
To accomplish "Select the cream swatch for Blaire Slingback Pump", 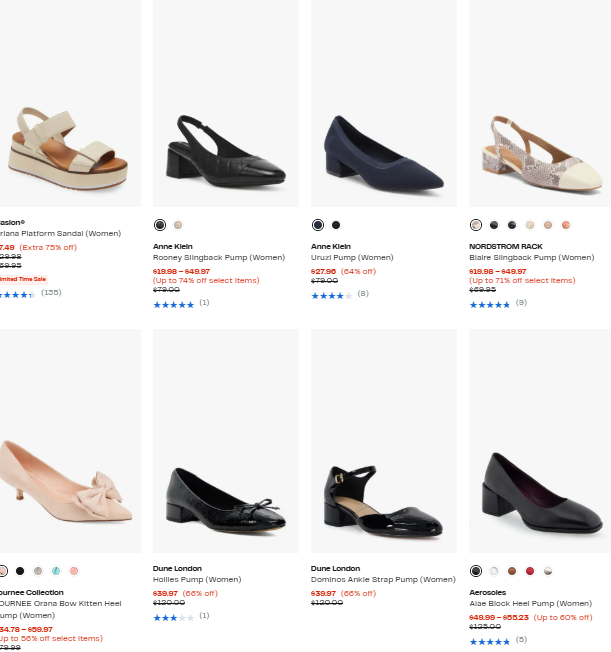I will (530, 225).
